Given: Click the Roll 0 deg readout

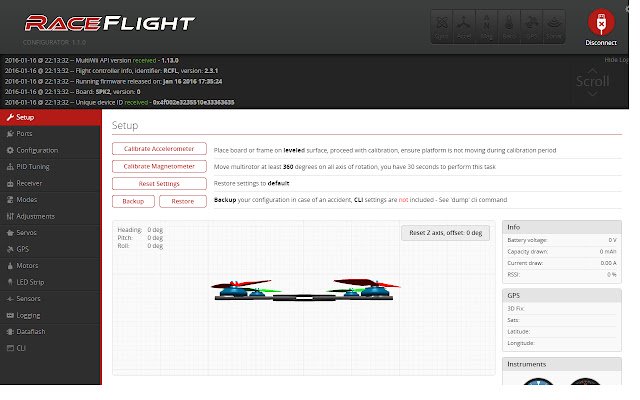Looking at the screenshot, I should tap(140, 246).
